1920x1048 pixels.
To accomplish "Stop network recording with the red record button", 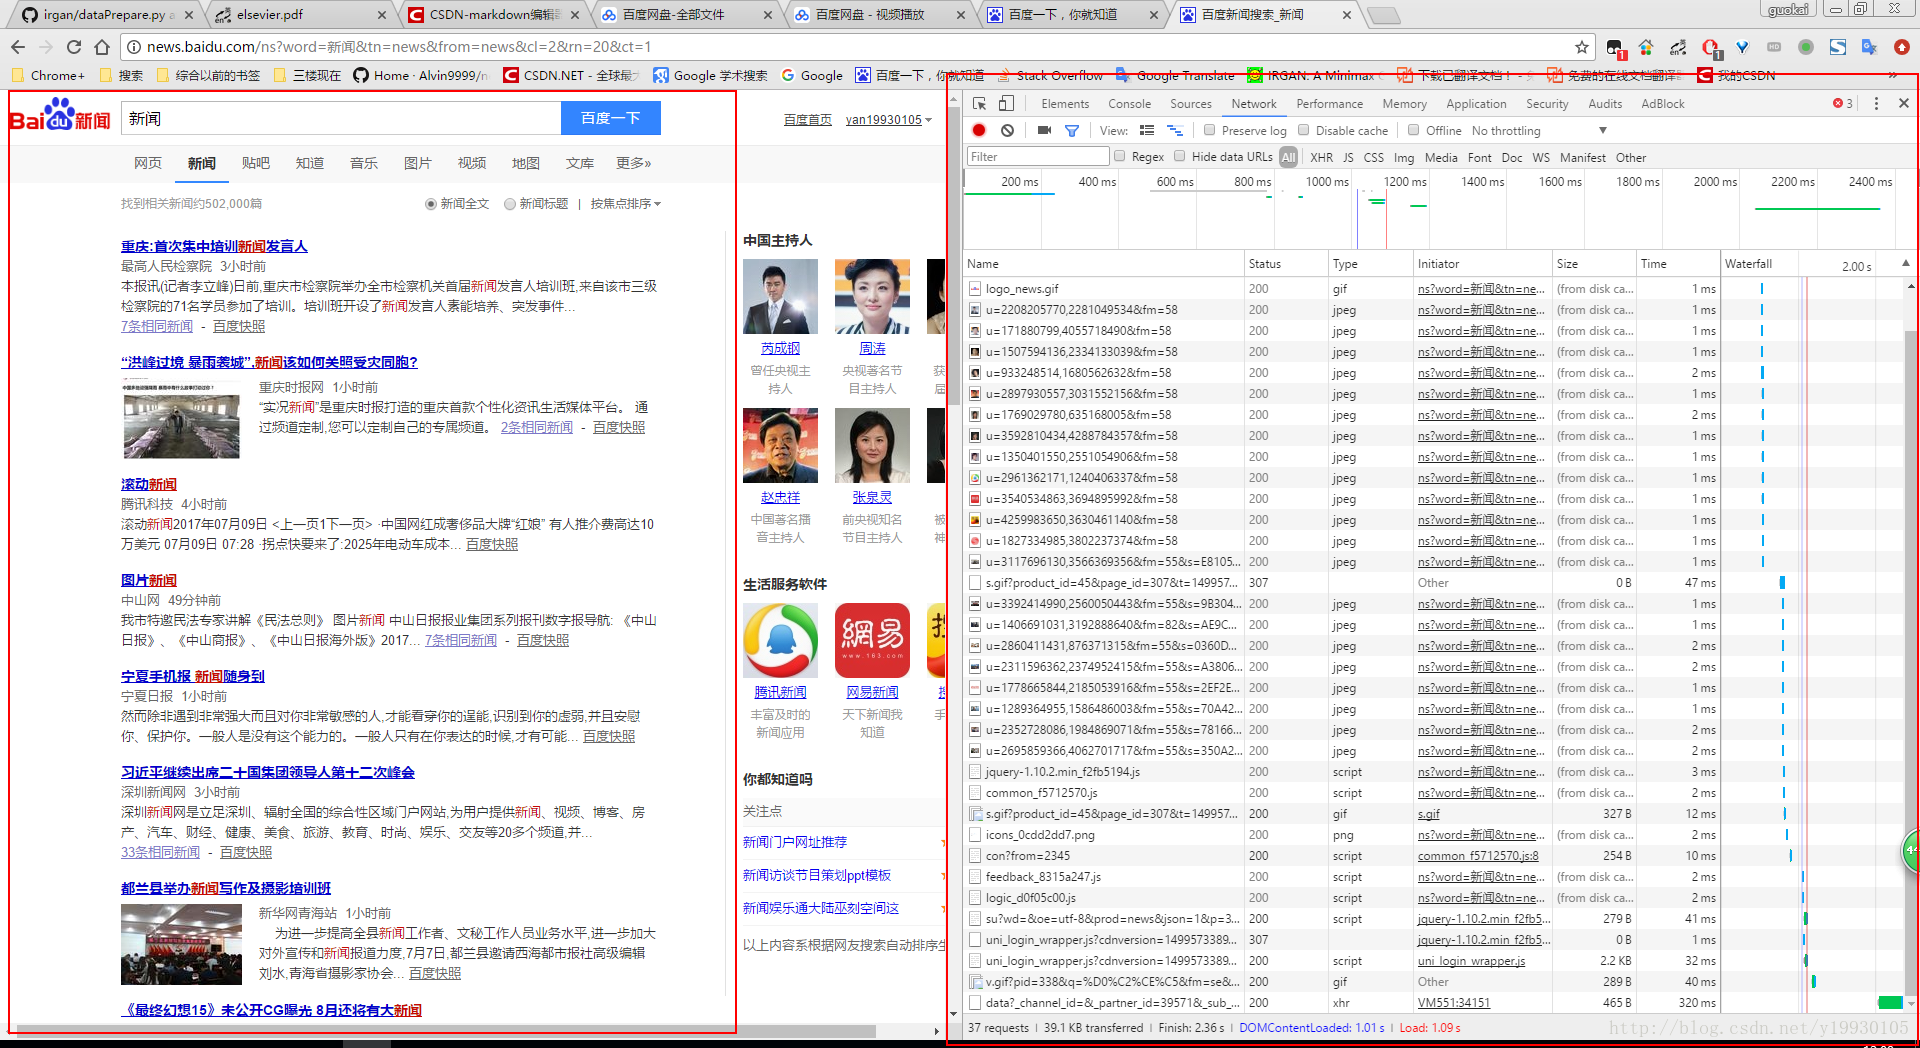I will point(979,130).
